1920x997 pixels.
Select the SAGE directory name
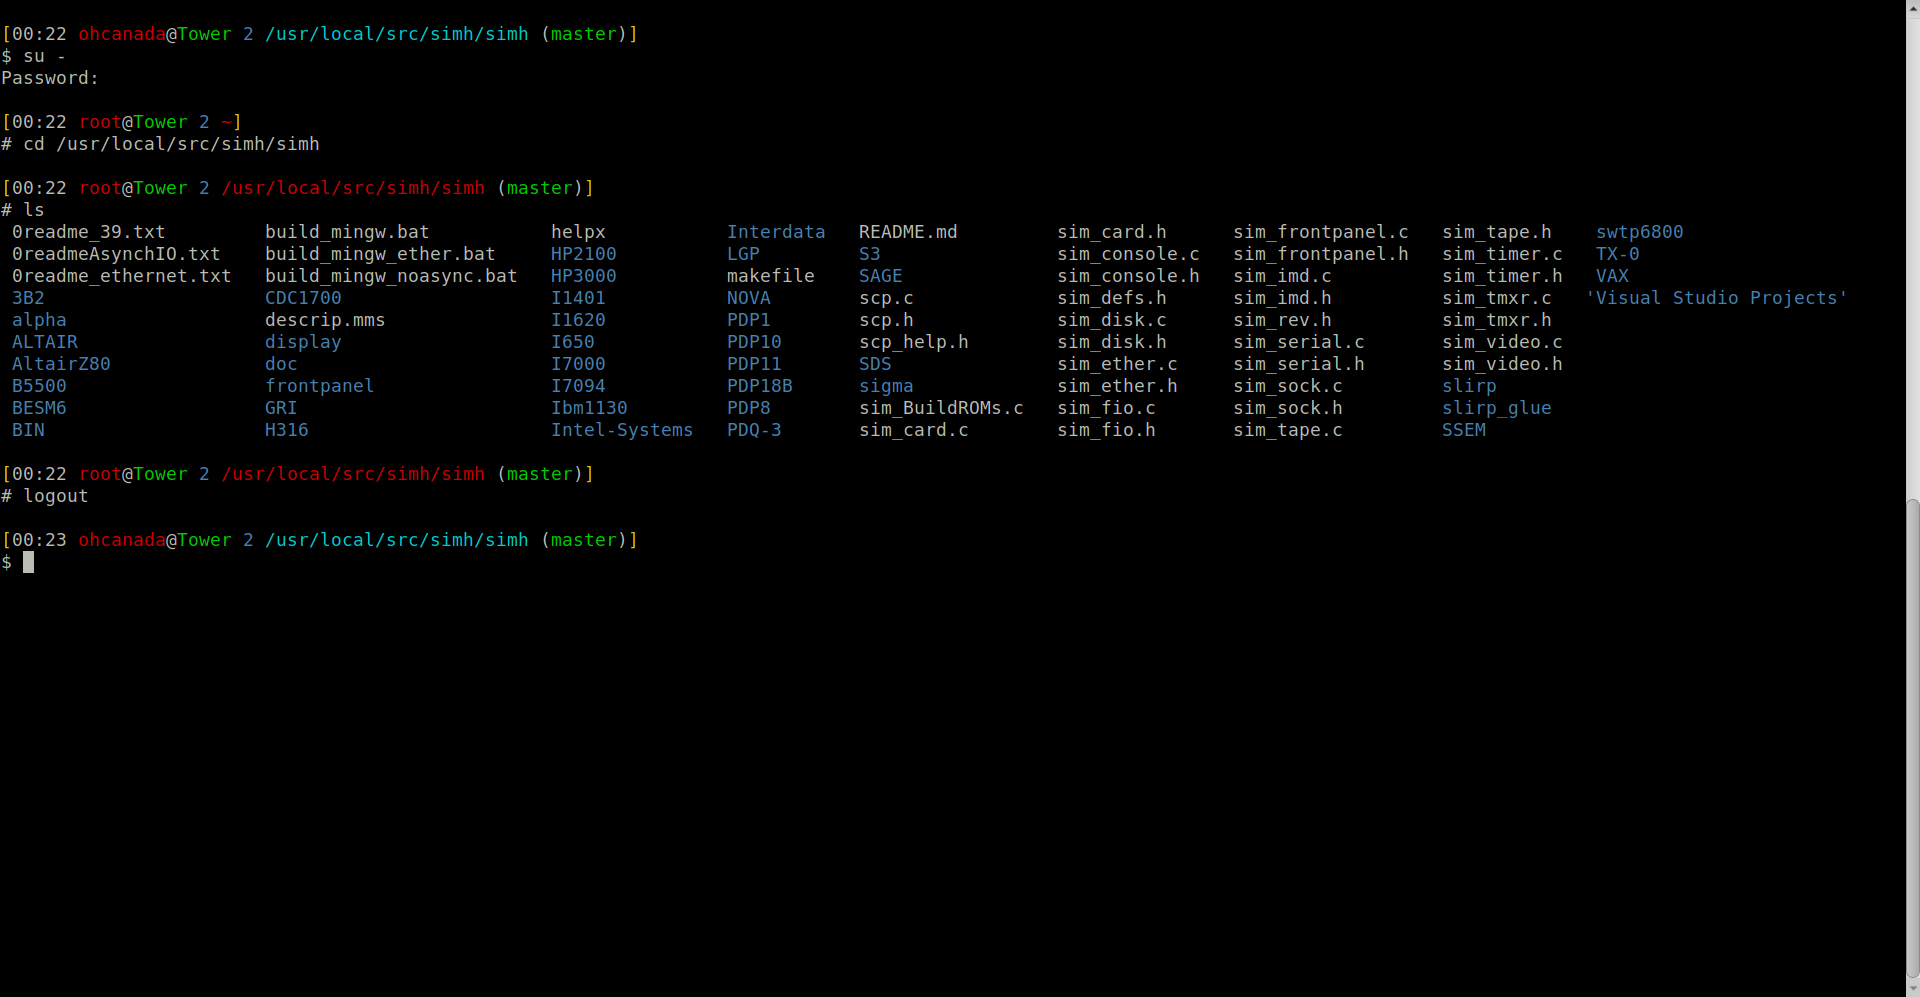click(881, 276)
